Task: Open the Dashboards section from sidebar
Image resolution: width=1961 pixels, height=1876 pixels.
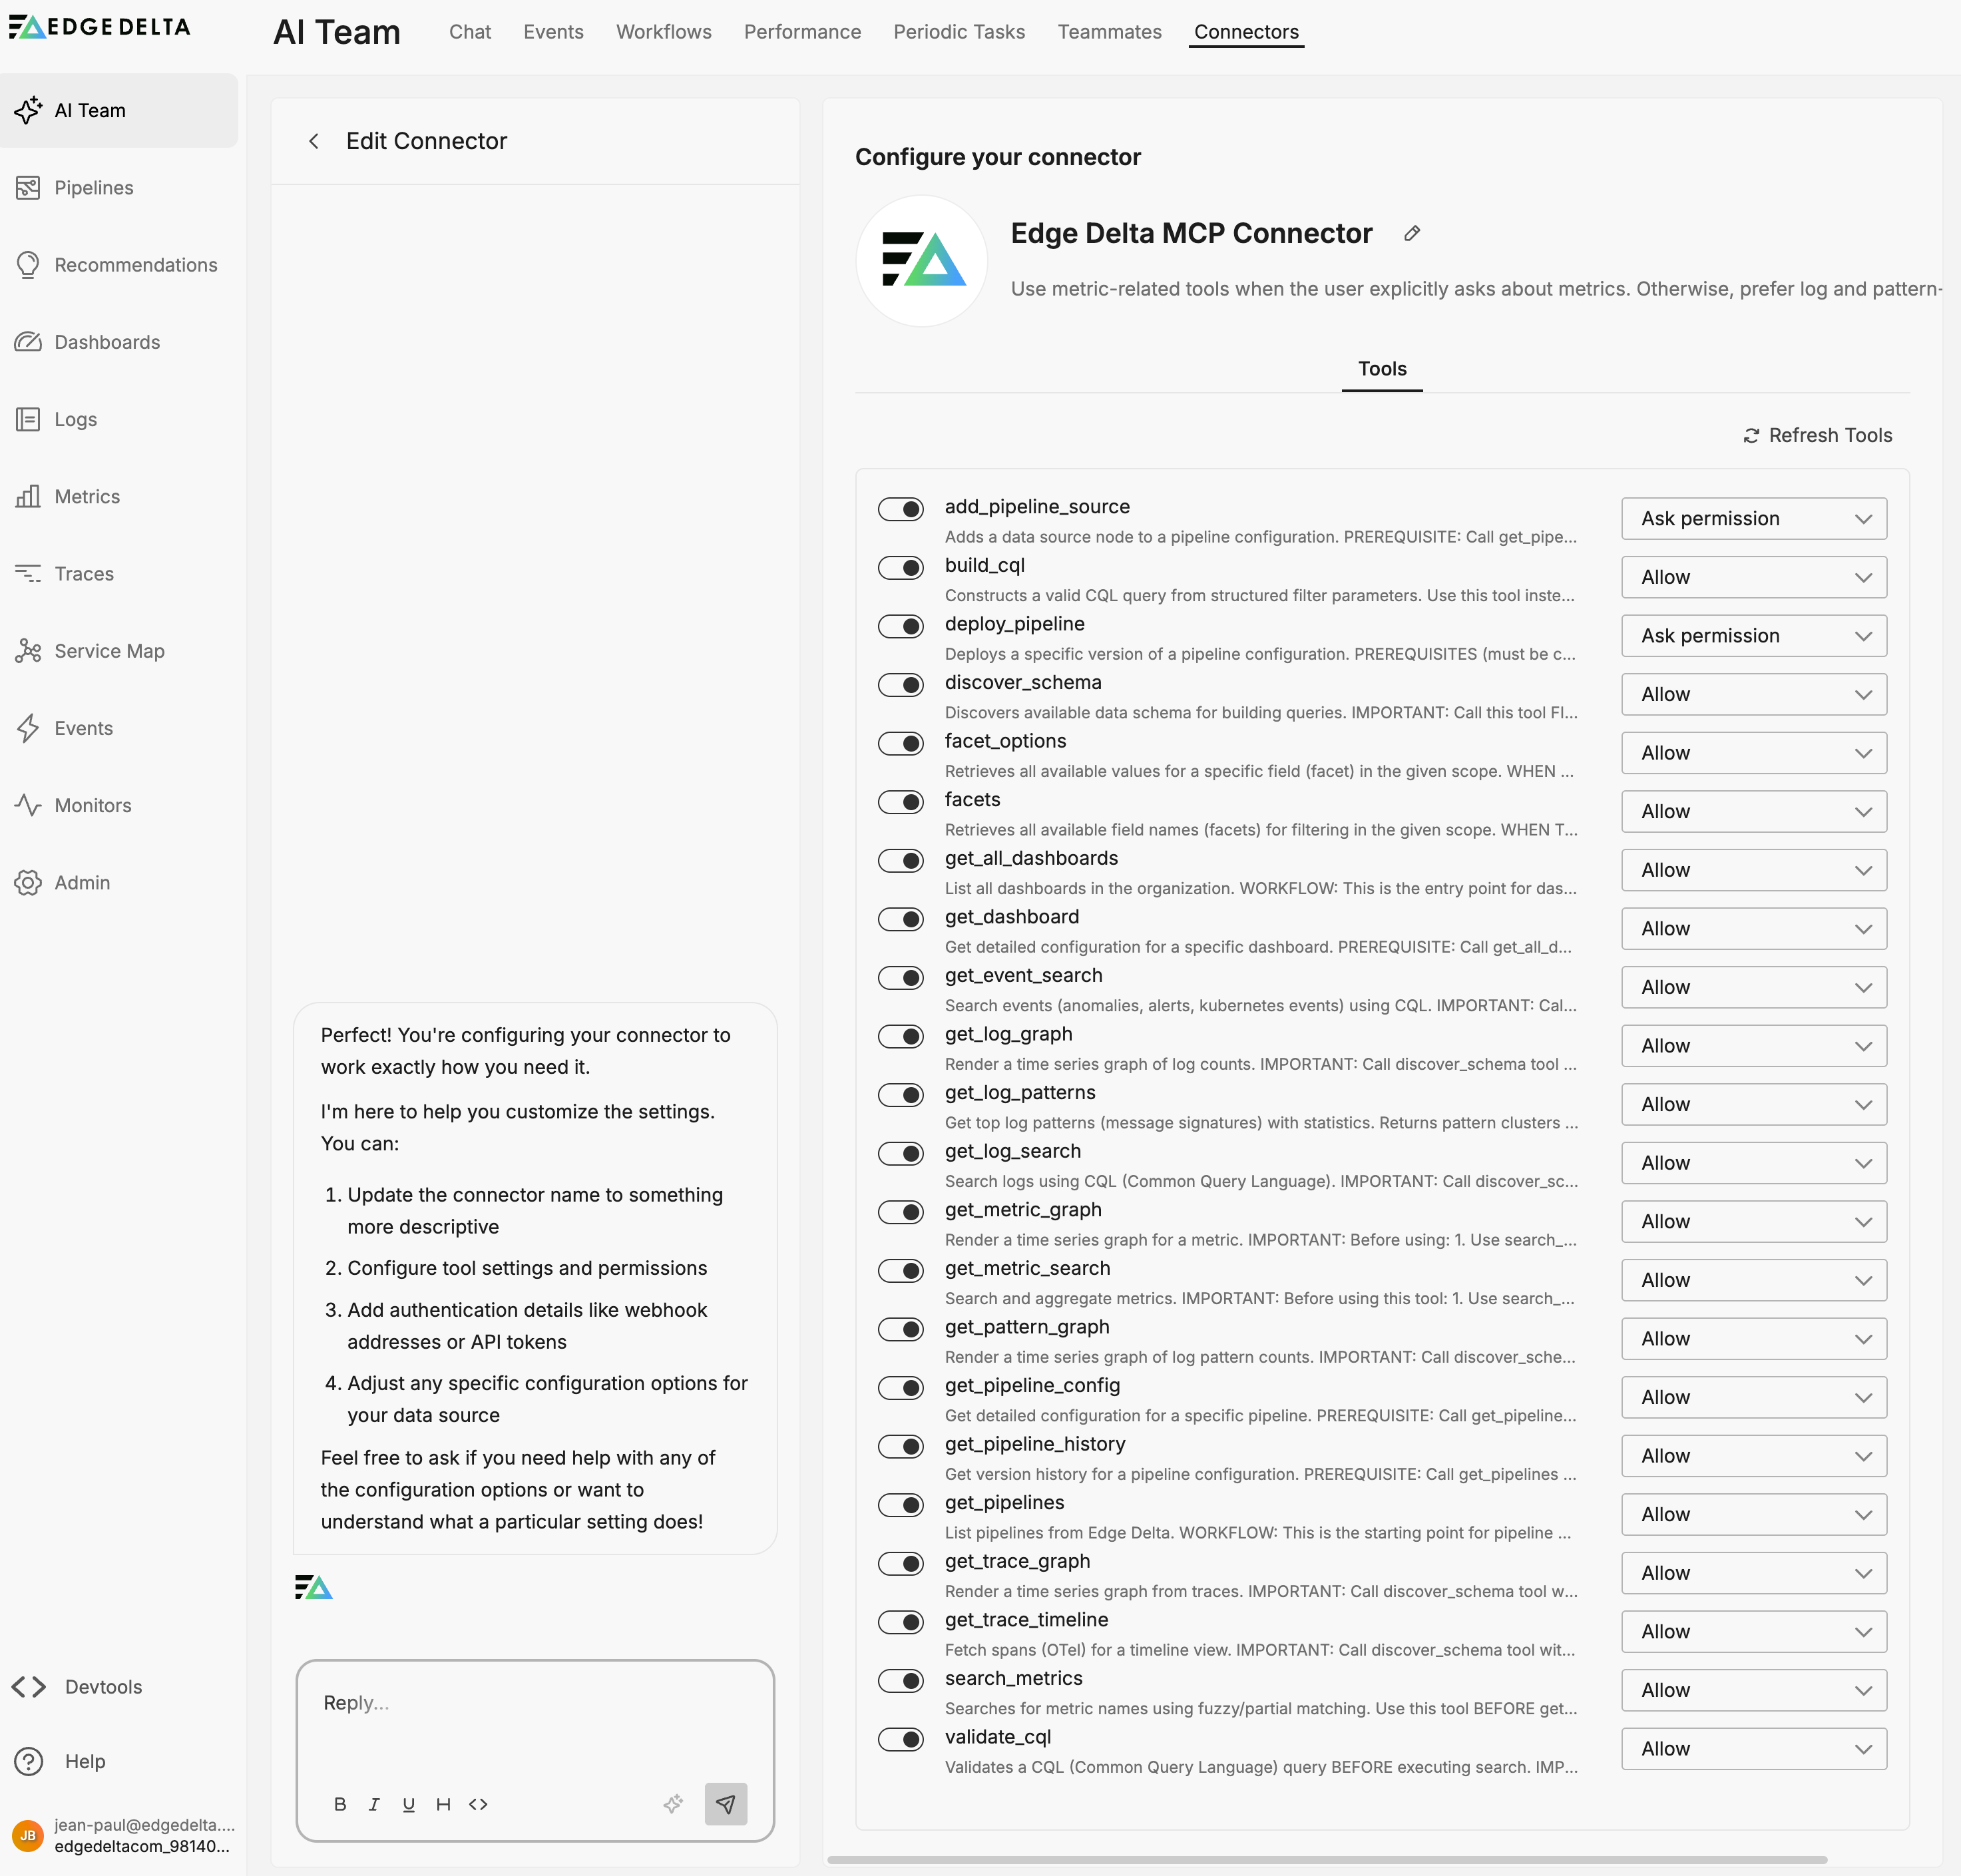Action: click(106, 342)
